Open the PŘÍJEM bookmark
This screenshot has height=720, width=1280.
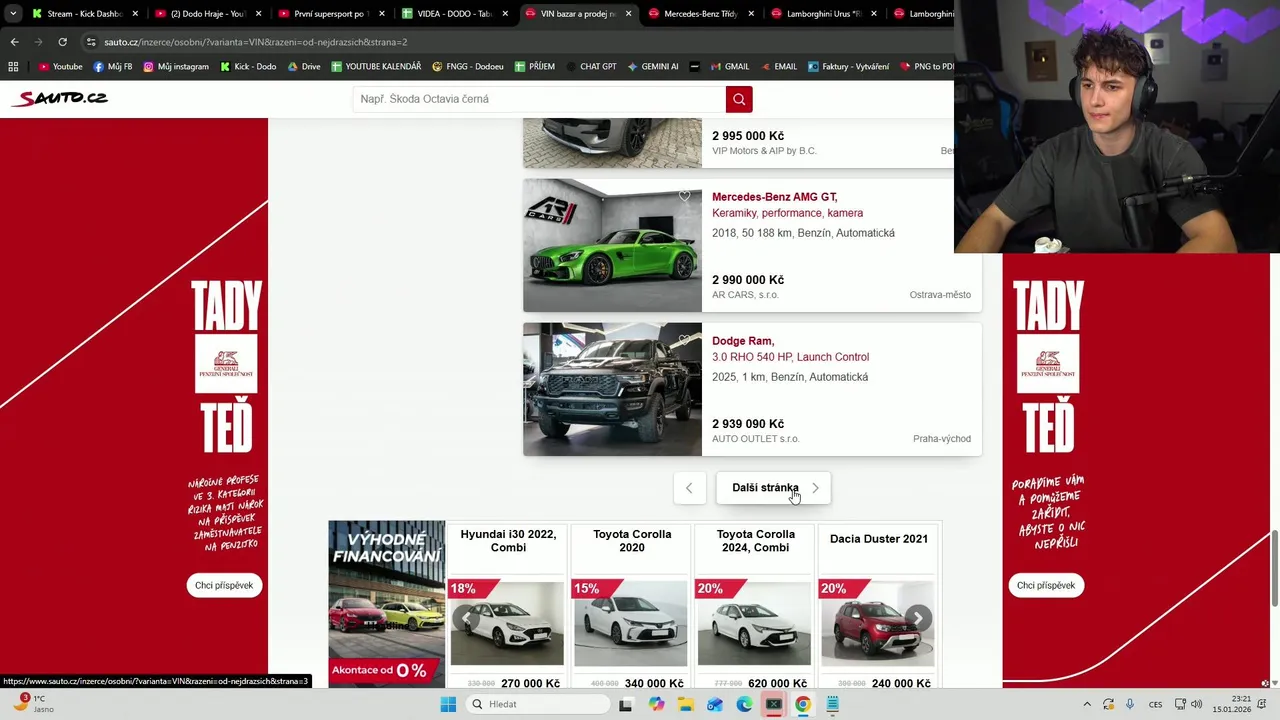point(535,67)
